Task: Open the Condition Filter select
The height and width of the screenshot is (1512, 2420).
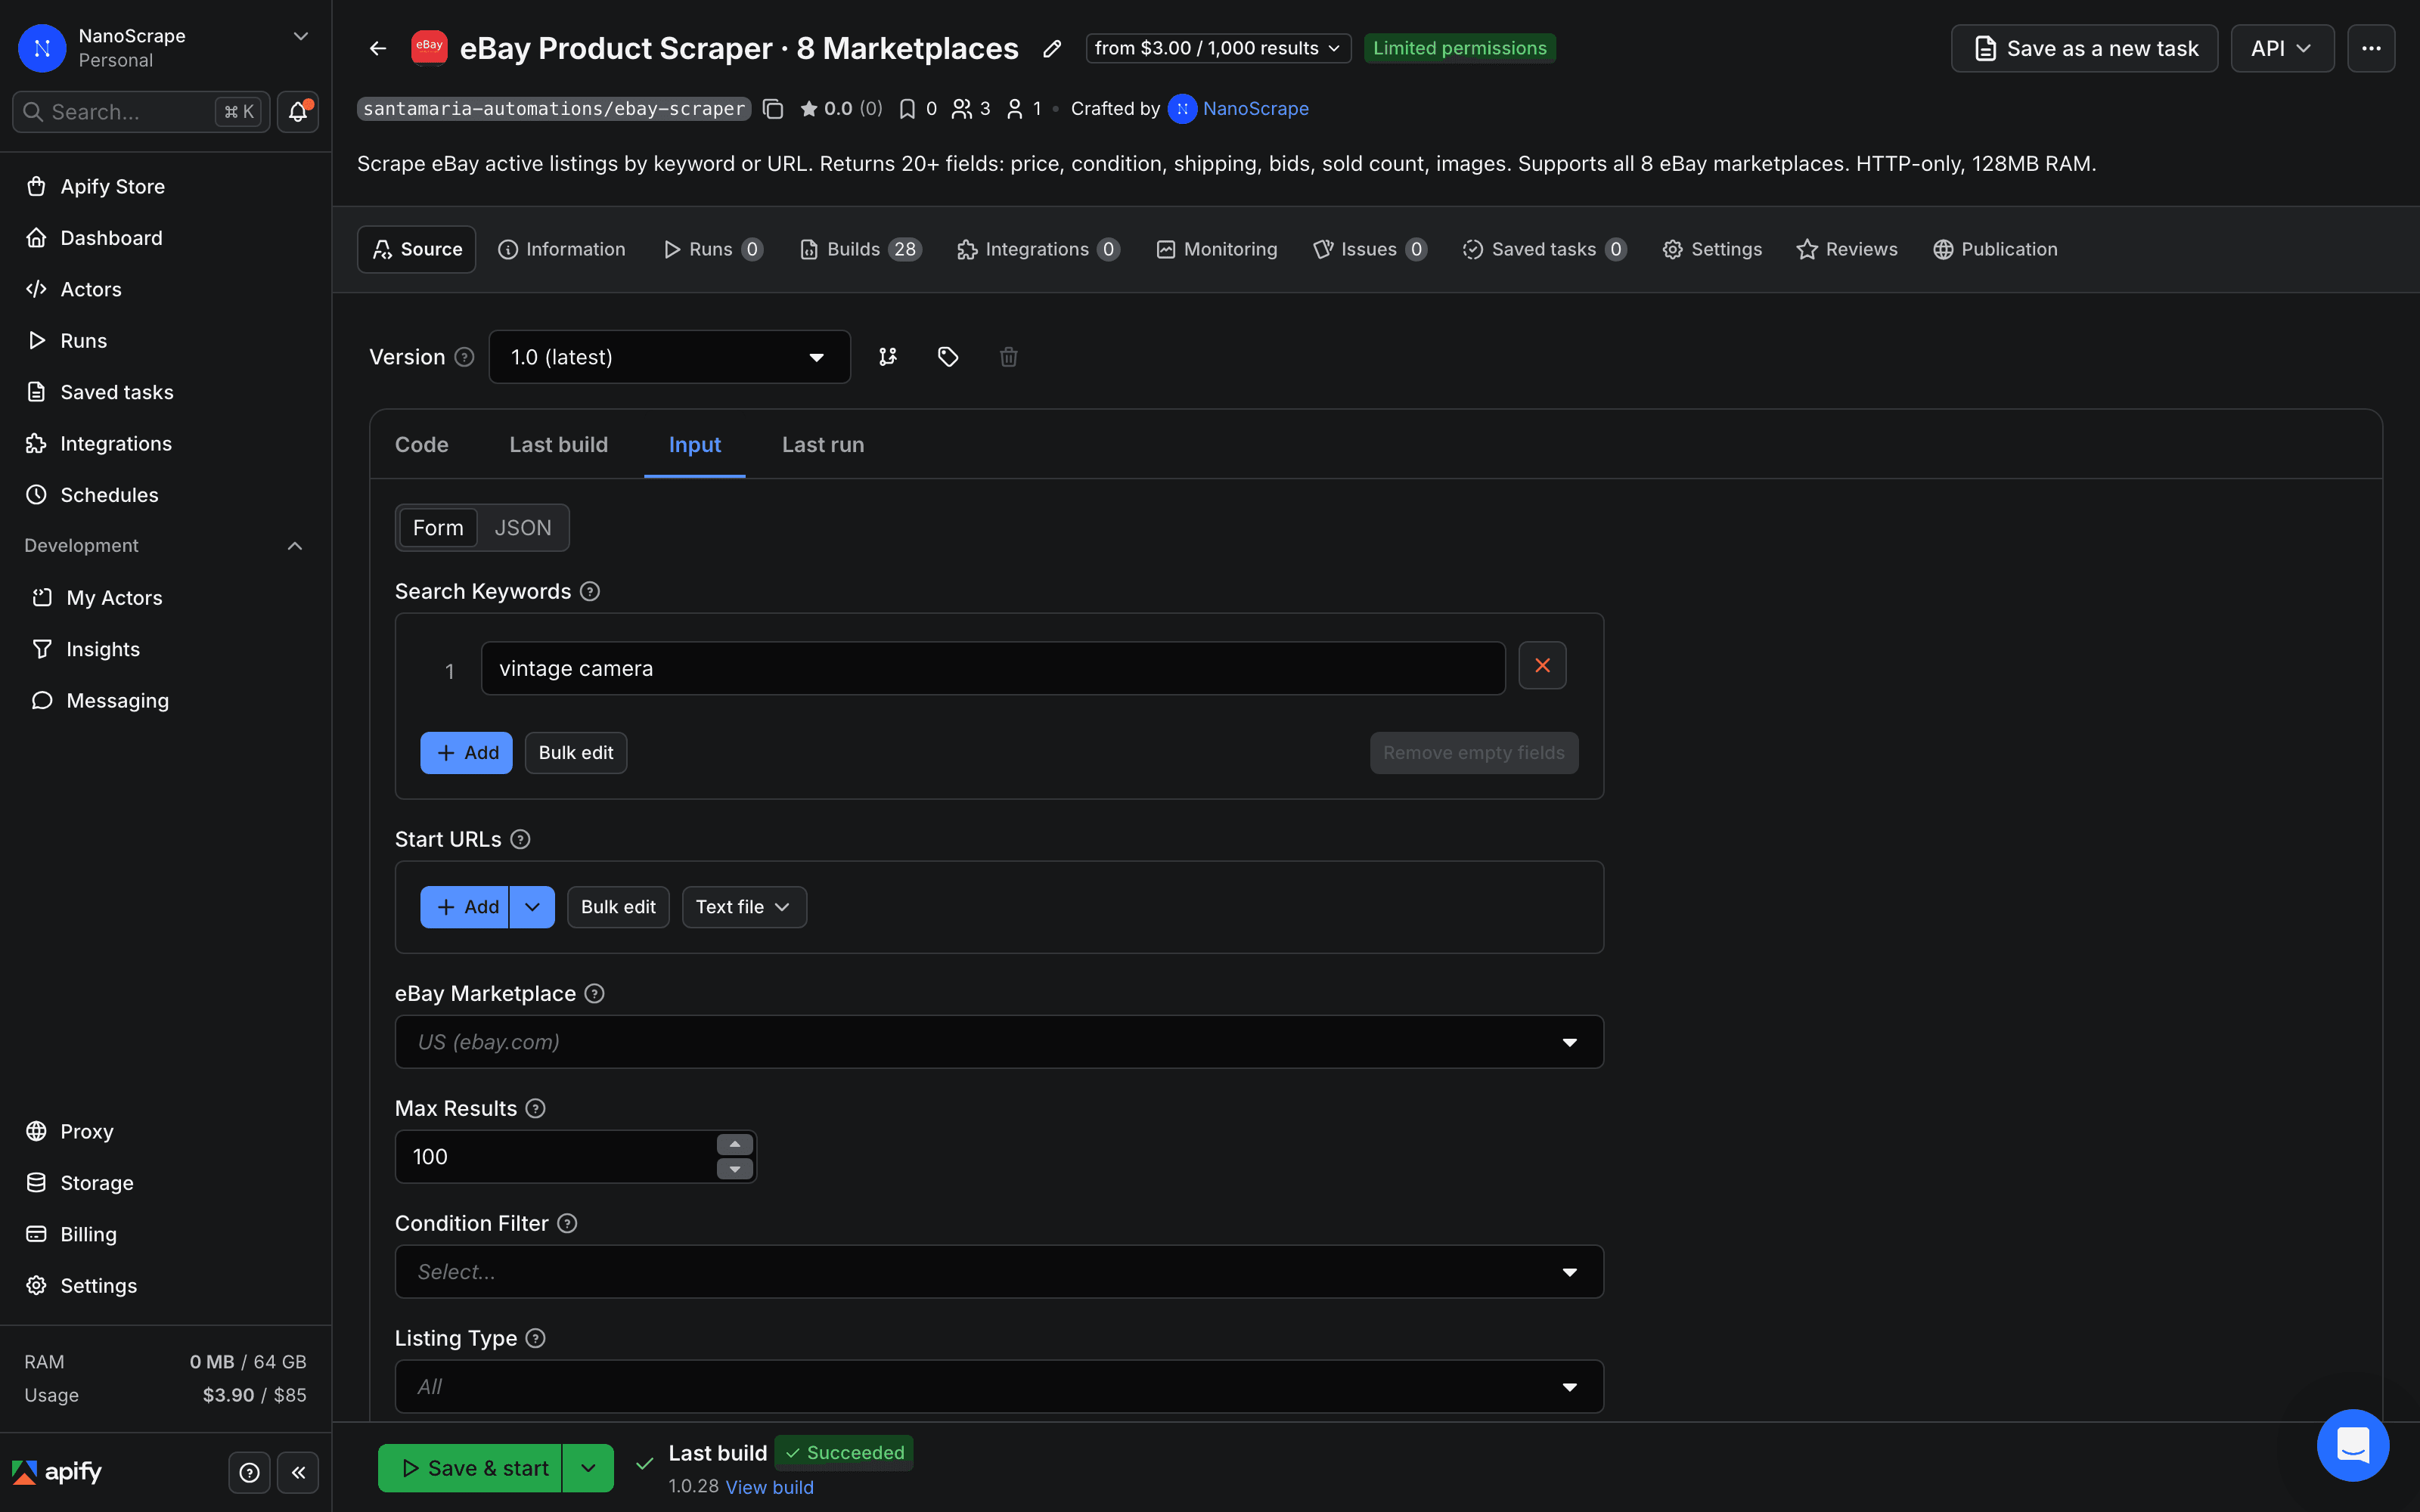Action: (999, 1272)
